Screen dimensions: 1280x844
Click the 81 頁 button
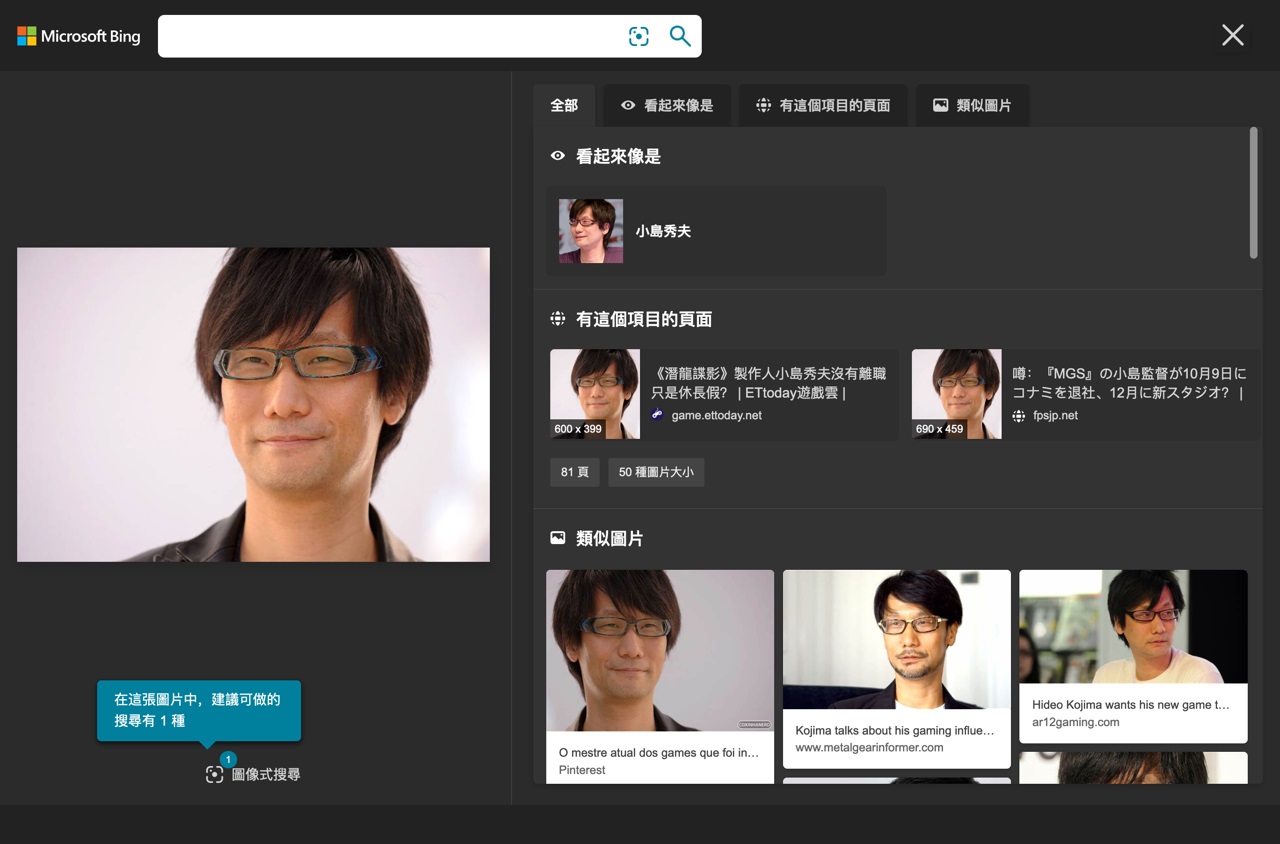tap(575, 472)
